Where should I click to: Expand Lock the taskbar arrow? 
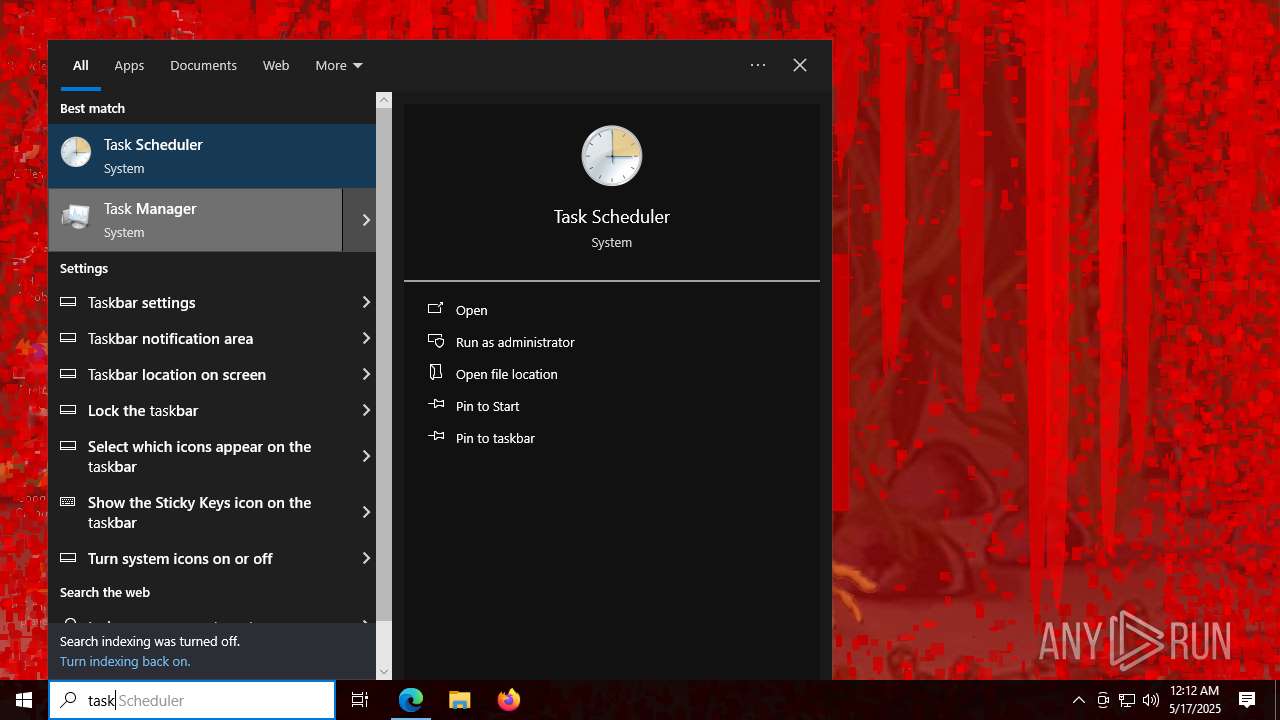click(x=366, y=410)
